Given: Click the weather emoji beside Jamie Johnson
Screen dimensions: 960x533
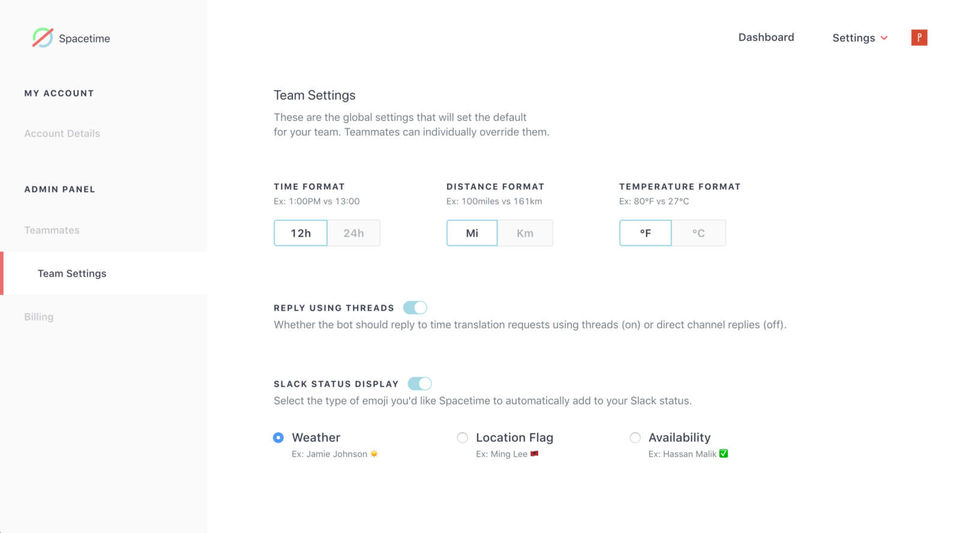Looking at the screenshot, I should click(x=374, y=454).
